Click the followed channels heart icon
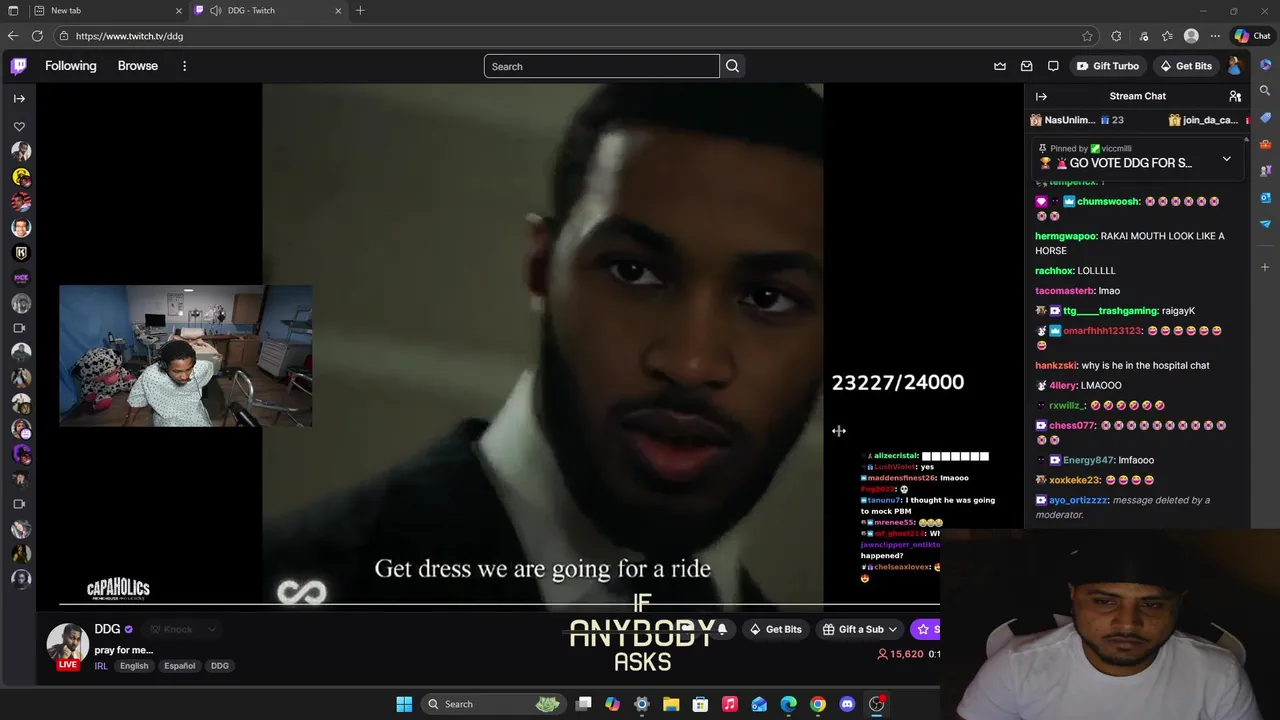Viewport: 1280px width, 720px height. point(19,127)
